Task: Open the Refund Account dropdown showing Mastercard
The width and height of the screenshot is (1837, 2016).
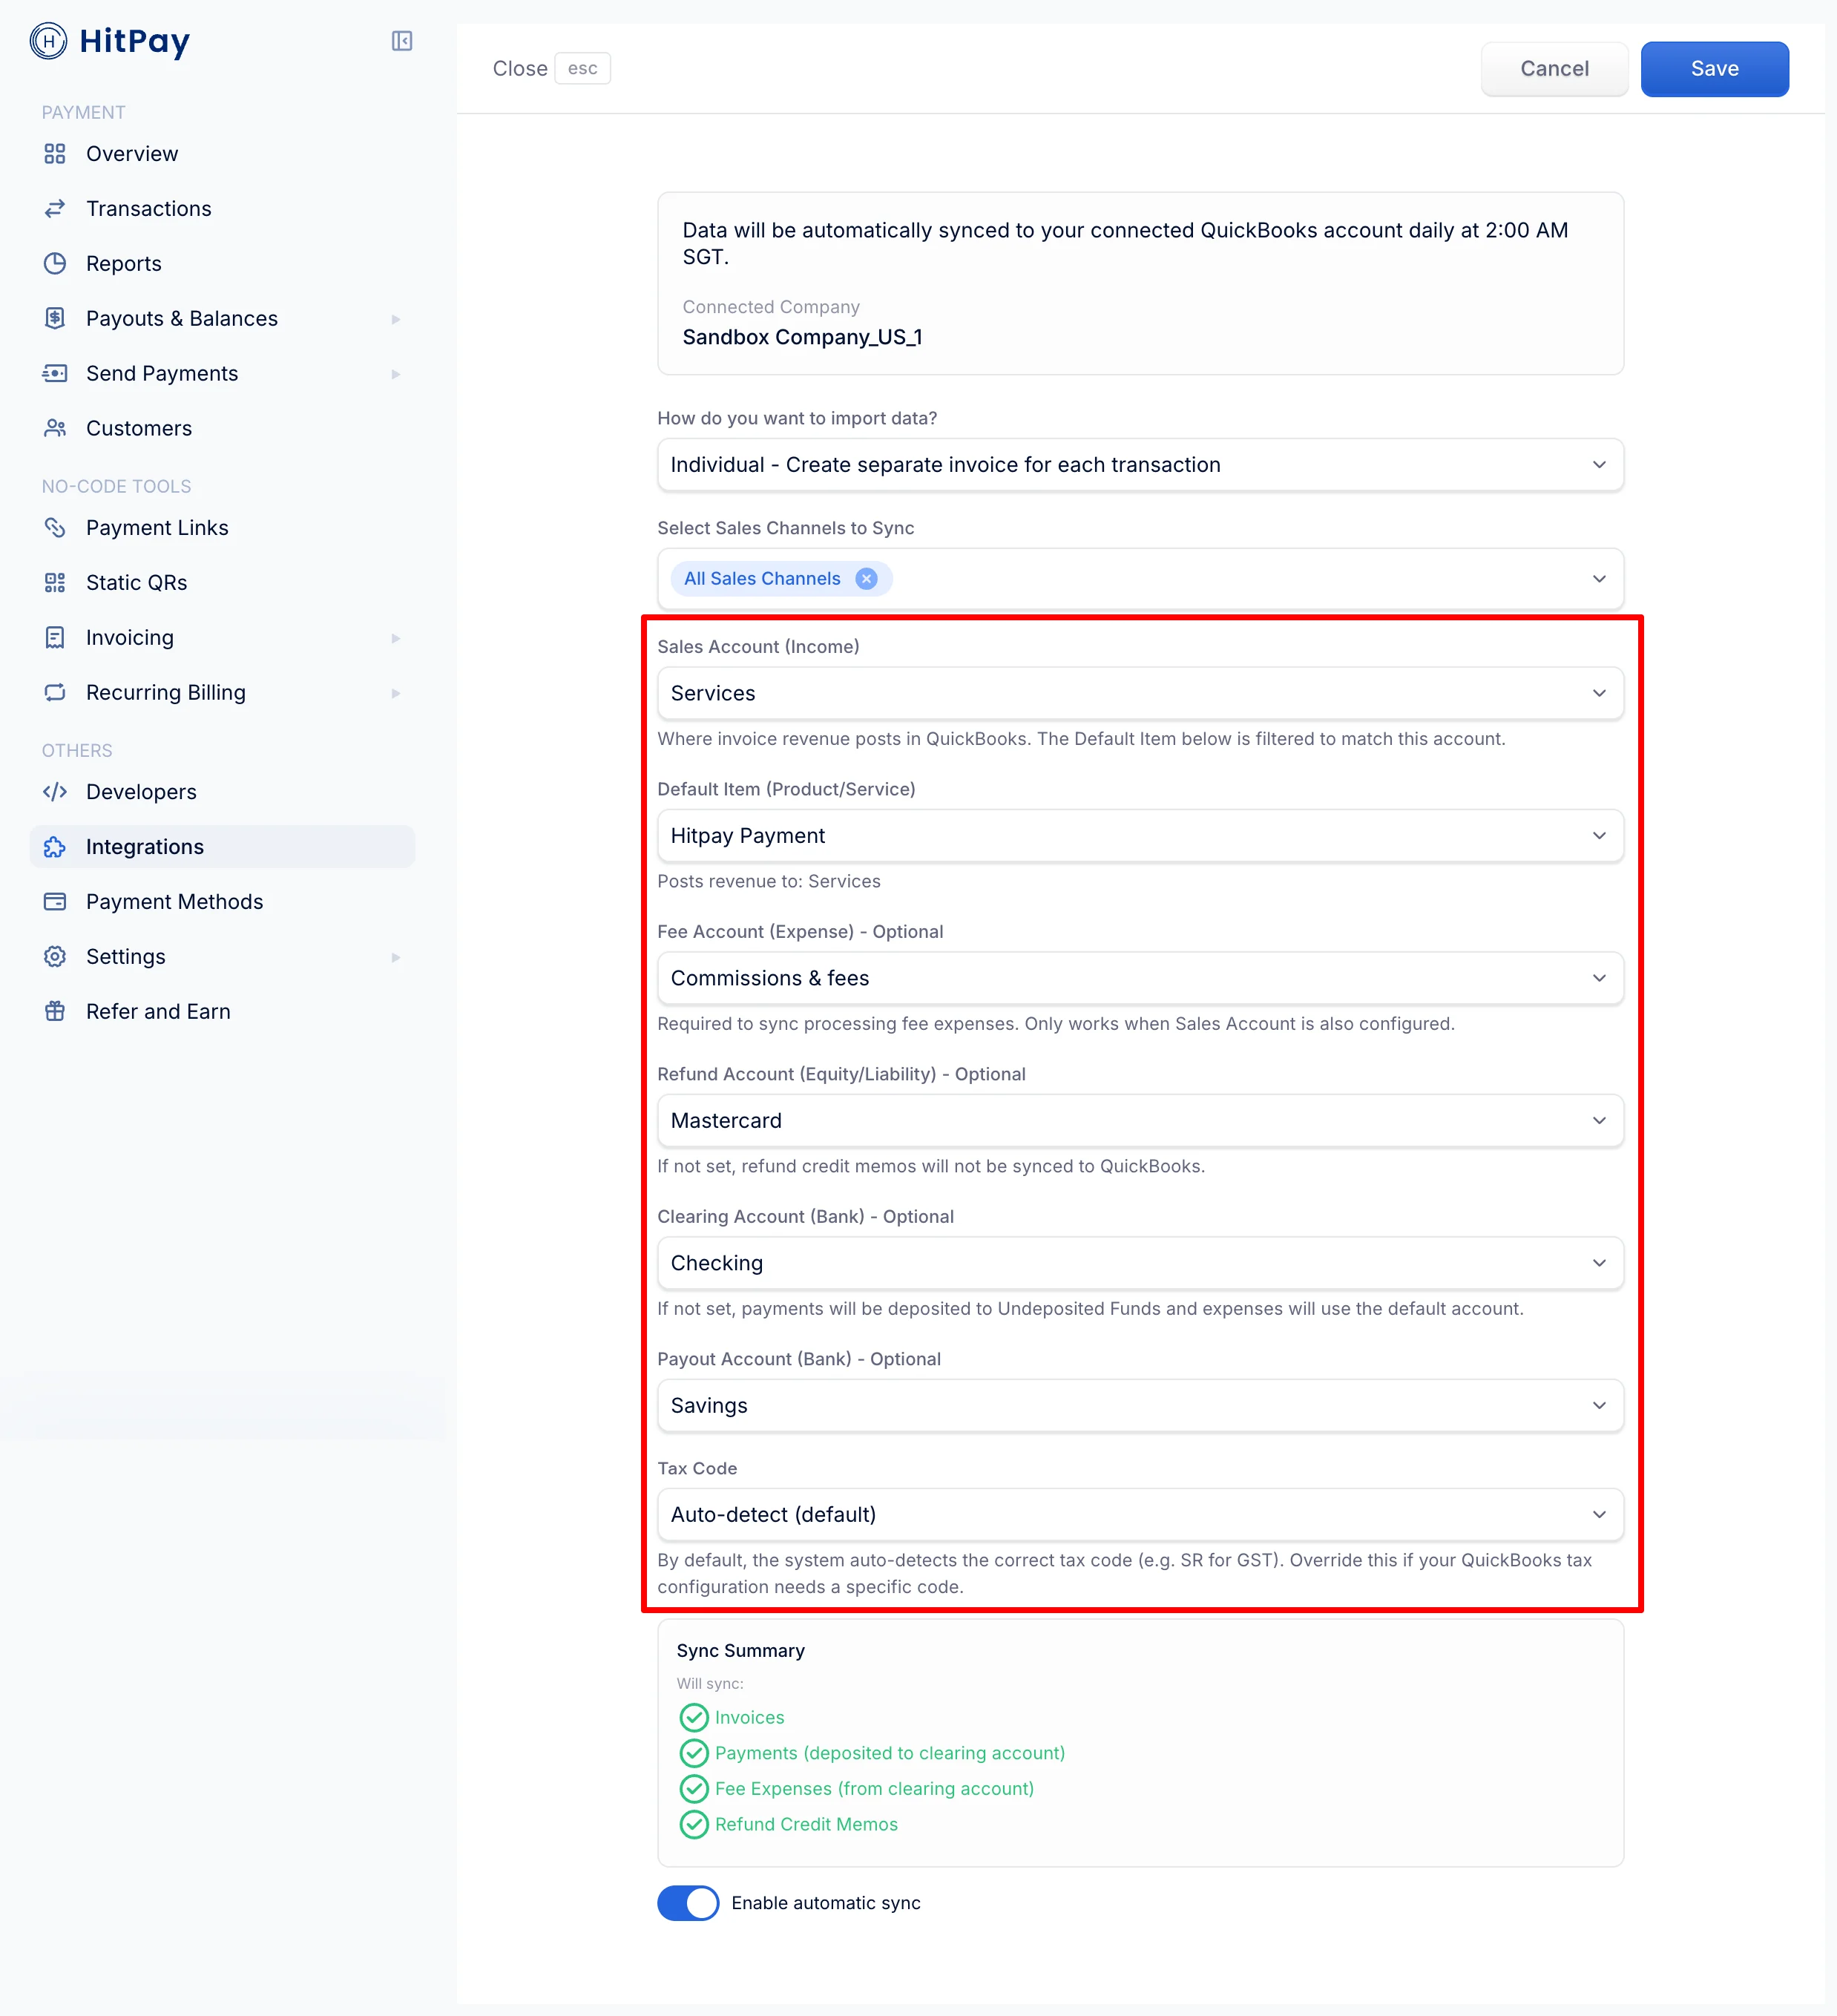Action: 1140,1121
